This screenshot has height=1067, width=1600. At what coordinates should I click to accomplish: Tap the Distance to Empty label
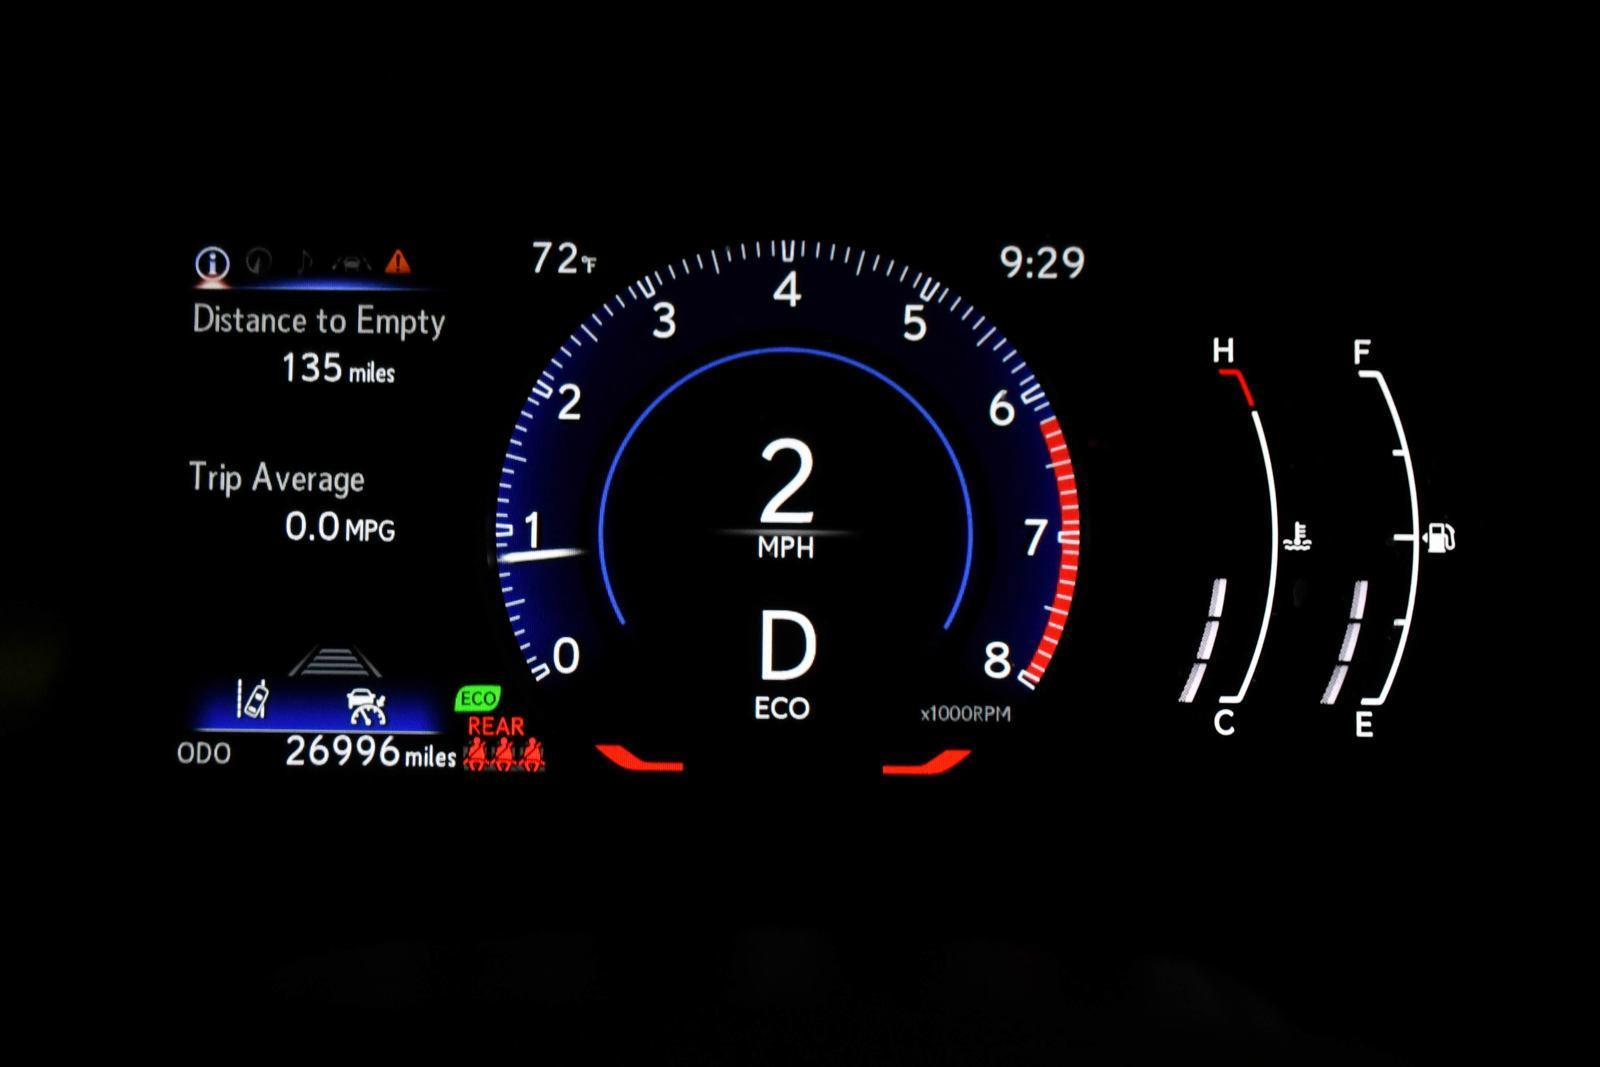pyautogui.click(x=318, y=321)
